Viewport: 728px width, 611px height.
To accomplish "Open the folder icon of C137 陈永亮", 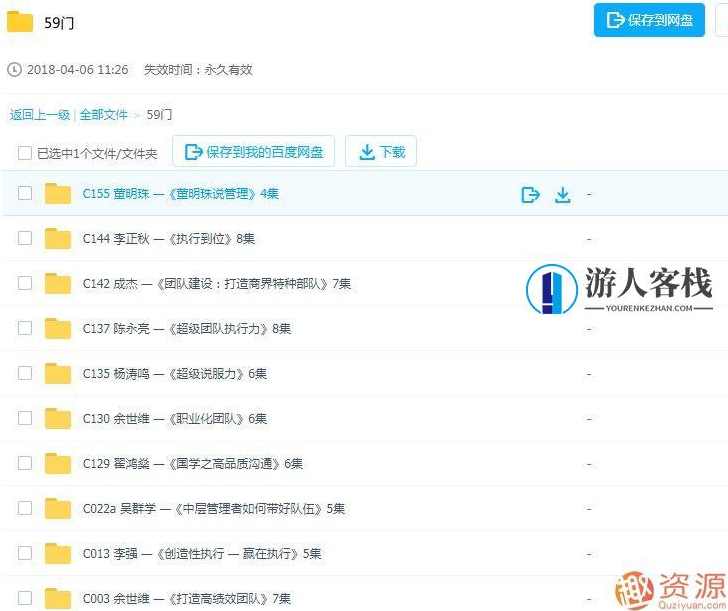I will point(58,329).
